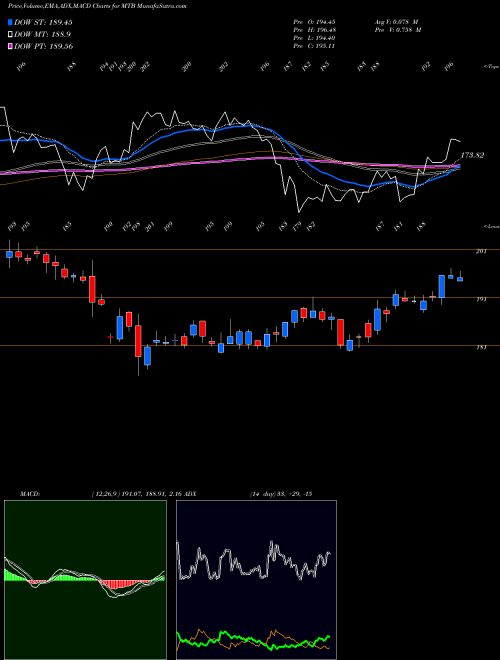
Task: Click the 'Pre H: 196.48' value
Action: (x=314, y=30)
